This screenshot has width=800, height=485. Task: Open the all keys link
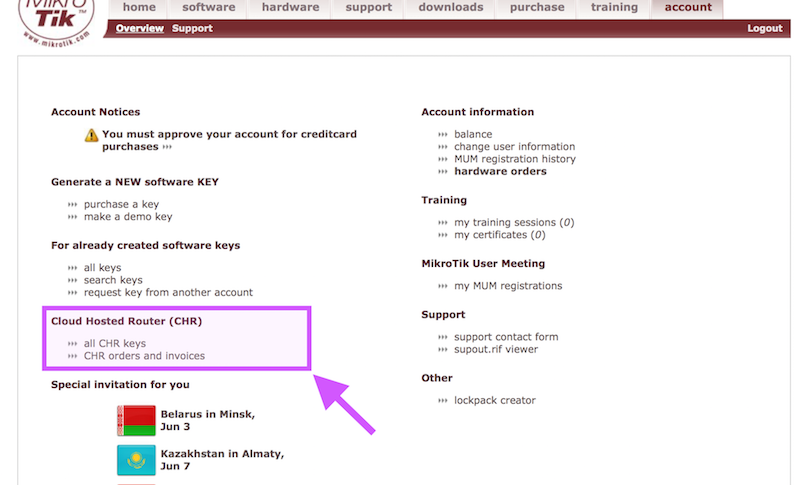coord(103,268)
